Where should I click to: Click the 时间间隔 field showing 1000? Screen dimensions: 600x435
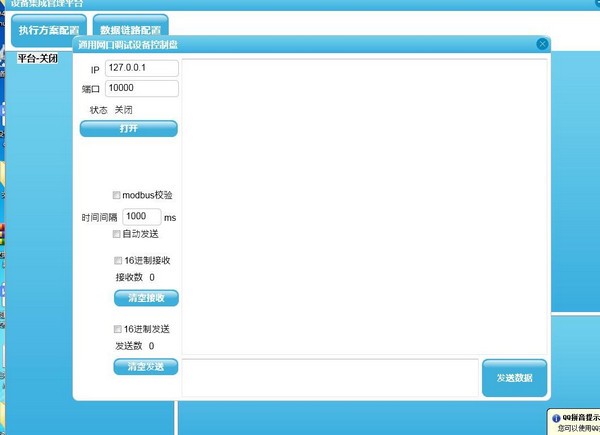click(141, 216)
